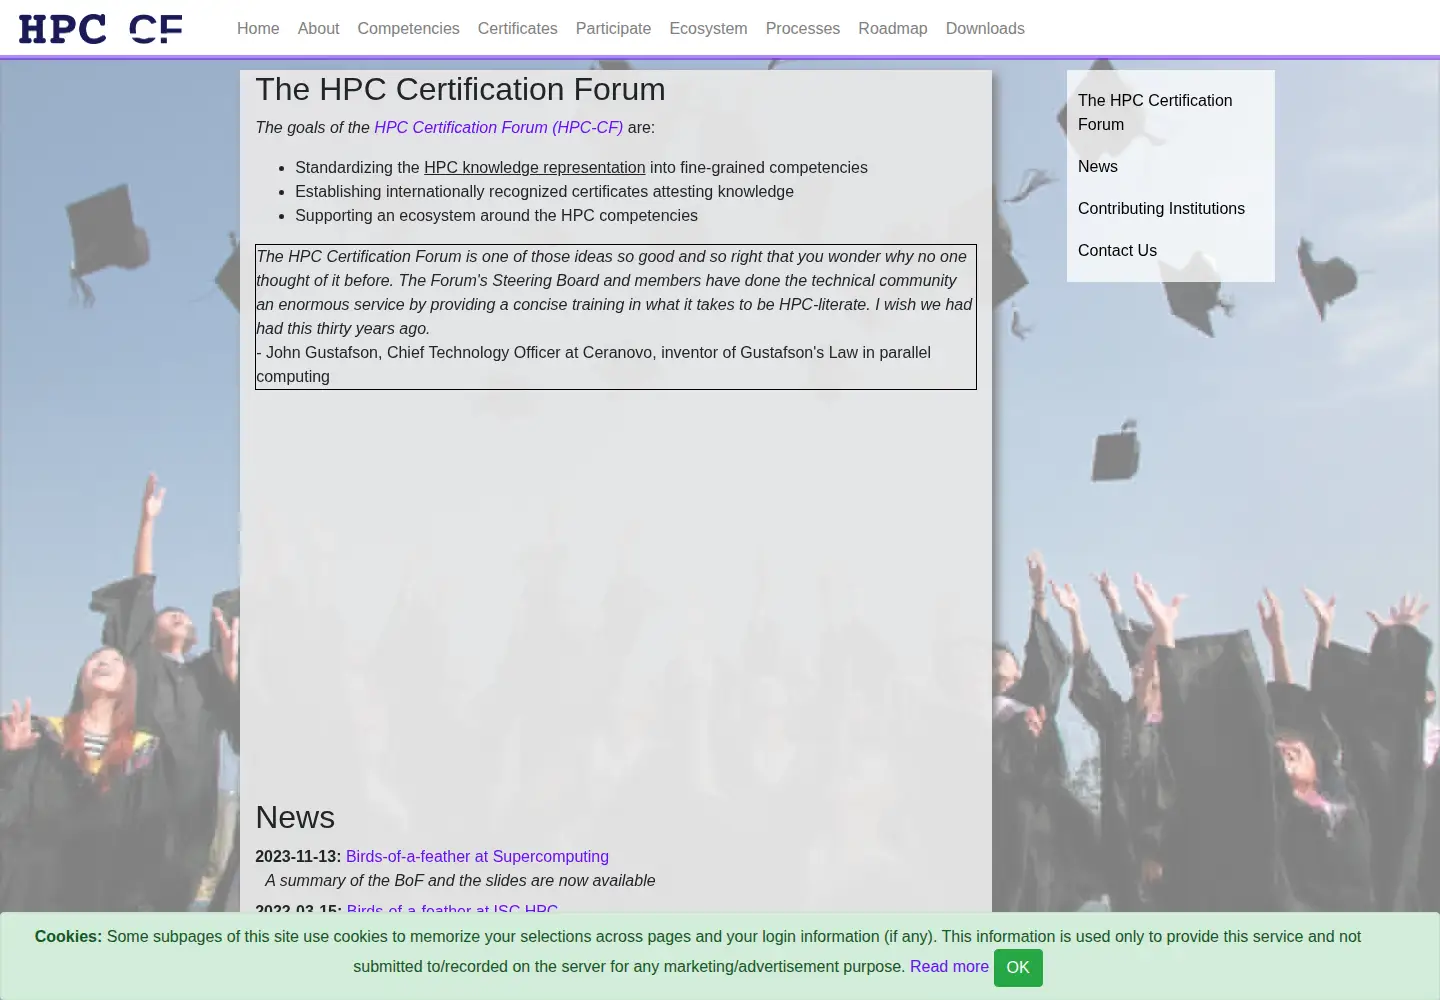Click the 2023-11-13 news date

[298, 857]
